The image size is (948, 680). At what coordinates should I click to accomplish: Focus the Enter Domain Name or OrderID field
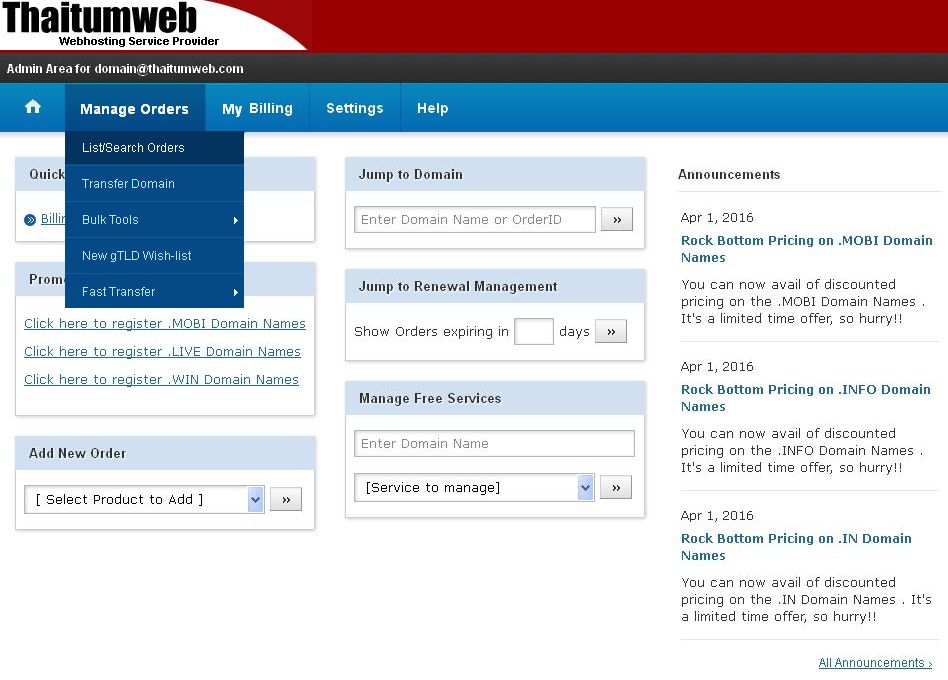(x=475, y=219)
